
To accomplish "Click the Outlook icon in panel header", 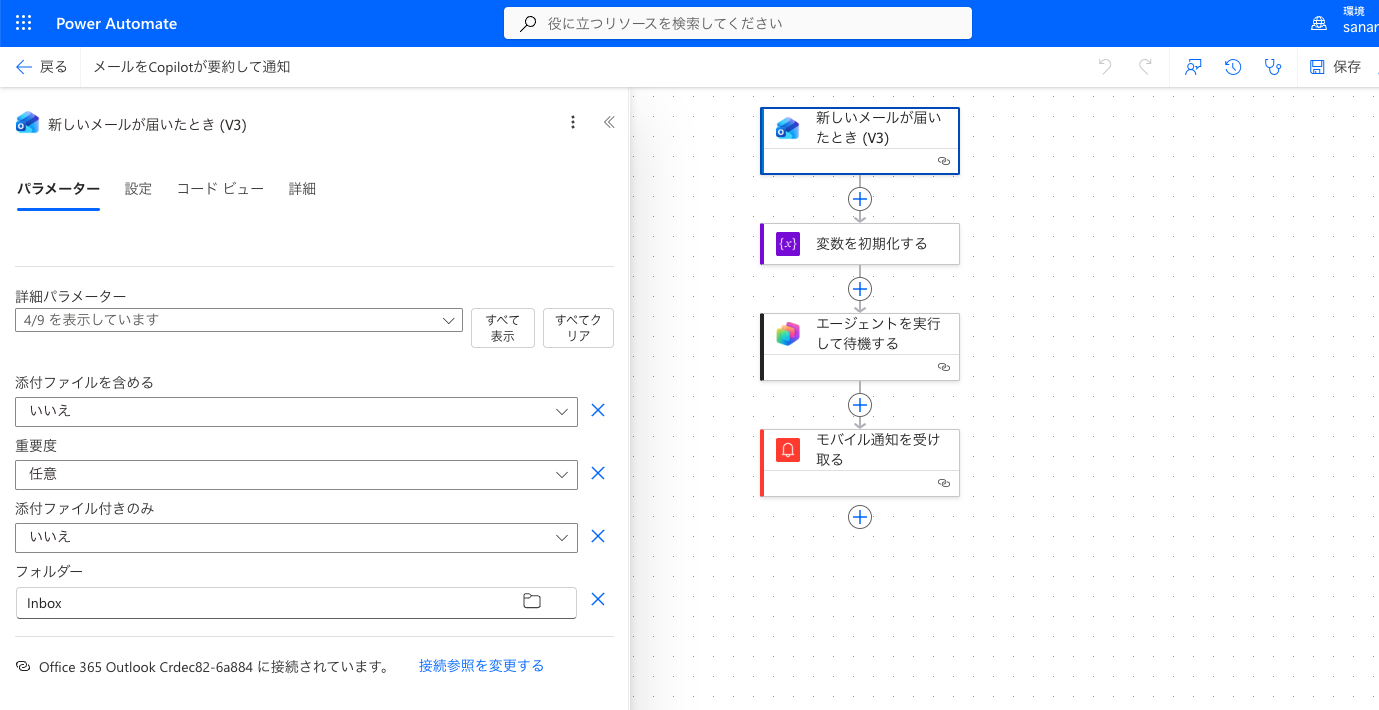I will [x=27, y=123].
